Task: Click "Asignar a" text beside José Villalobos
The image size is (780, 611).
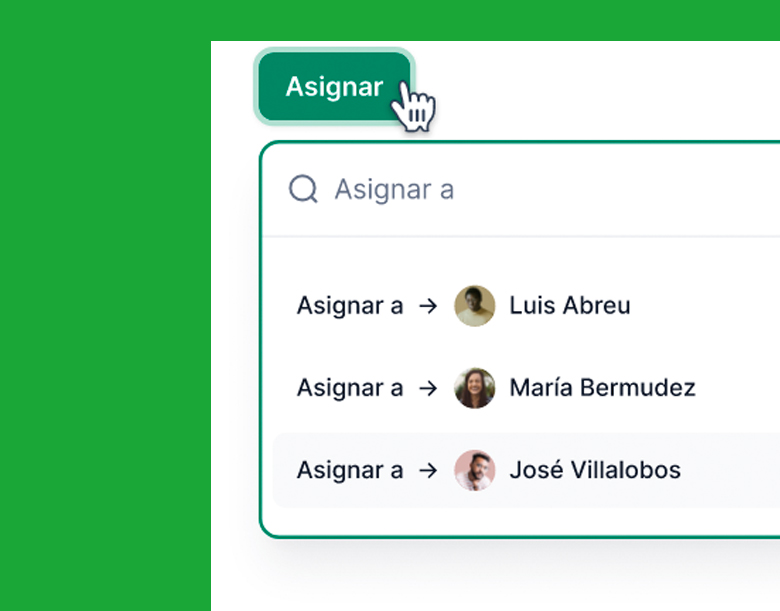Action: click(350, 471)
